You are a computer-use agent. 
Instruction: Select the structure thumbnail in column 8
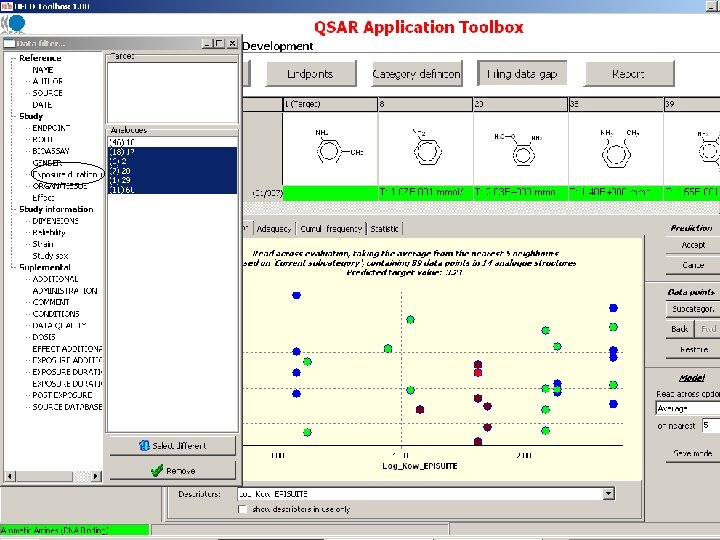coord(425,148)
